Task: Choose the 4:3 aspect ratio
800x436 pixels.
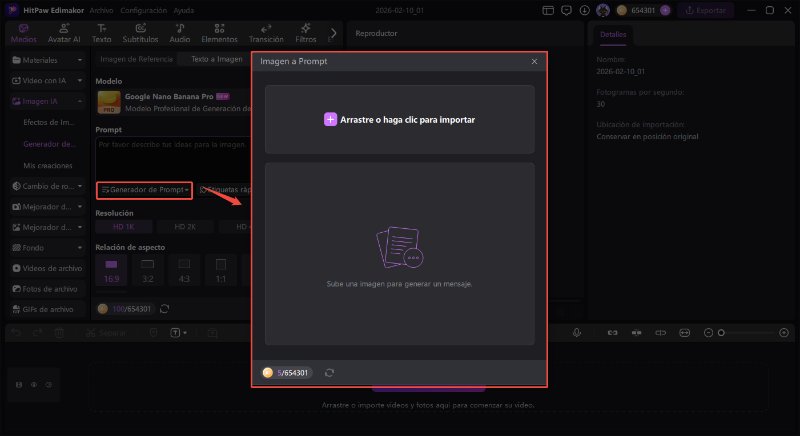Action: coord(184,271)
